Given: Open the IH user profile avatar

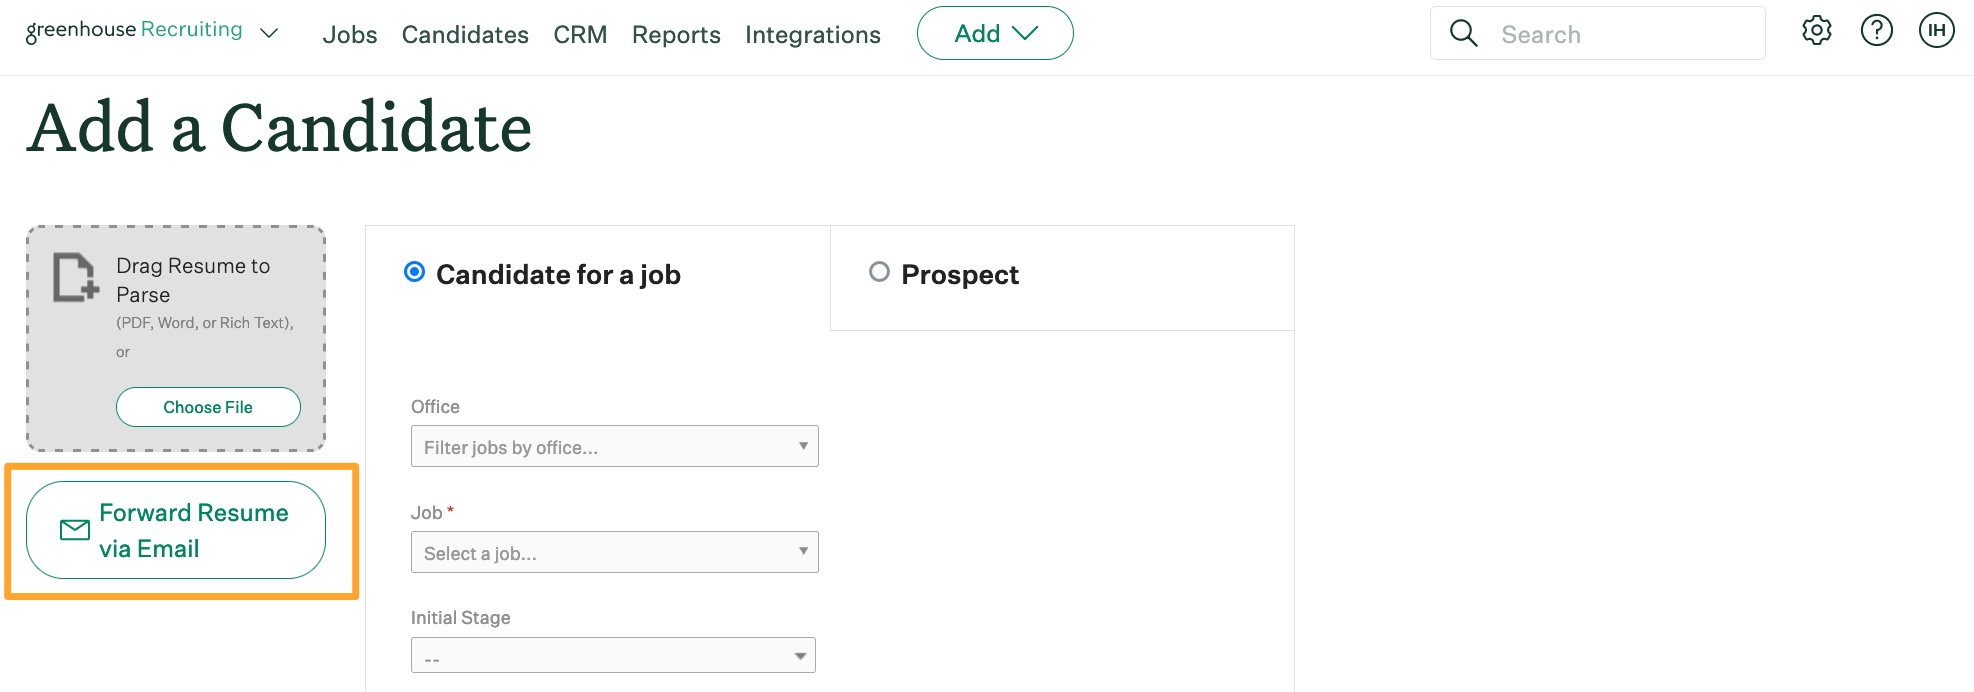Looking at the screenshot, I should tap(1936, 31).
